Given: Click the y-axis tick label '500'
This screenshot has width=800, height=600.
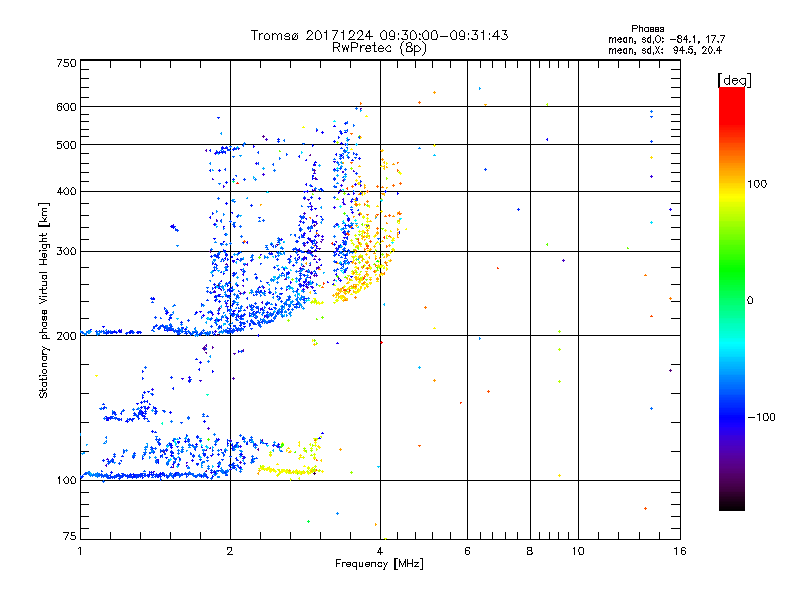Looking at the screenshot, I should [x=66, y=145].
